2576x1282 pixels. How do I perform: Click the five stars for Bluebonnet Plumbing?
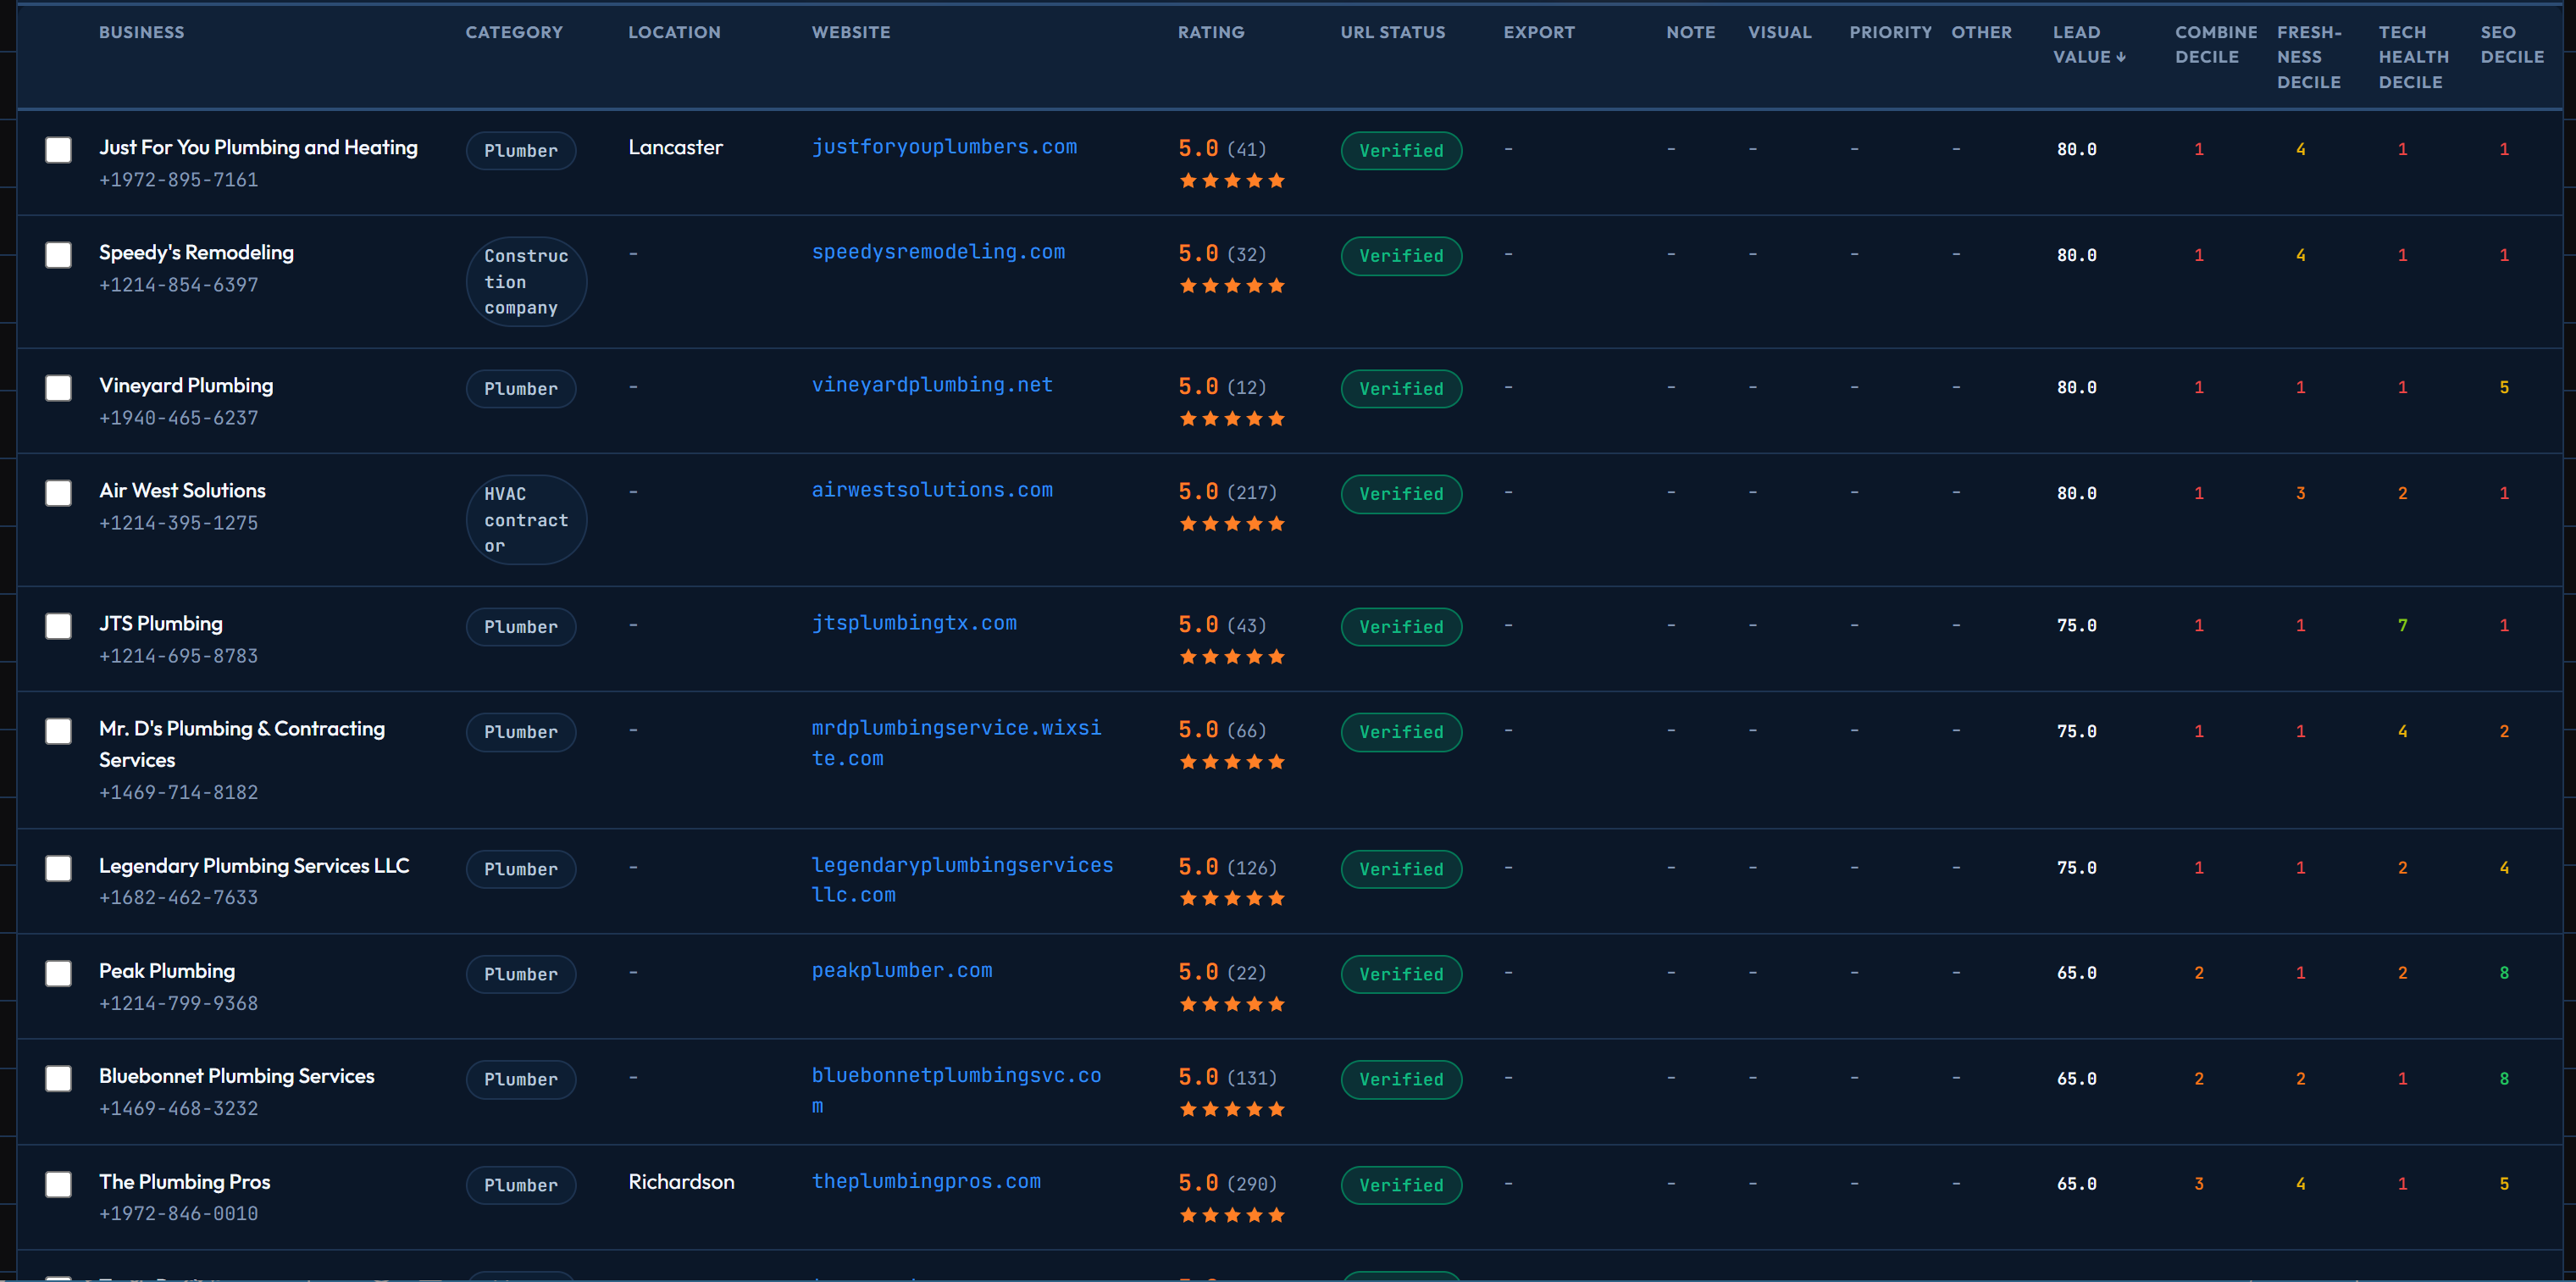tap(1232, 1110)
